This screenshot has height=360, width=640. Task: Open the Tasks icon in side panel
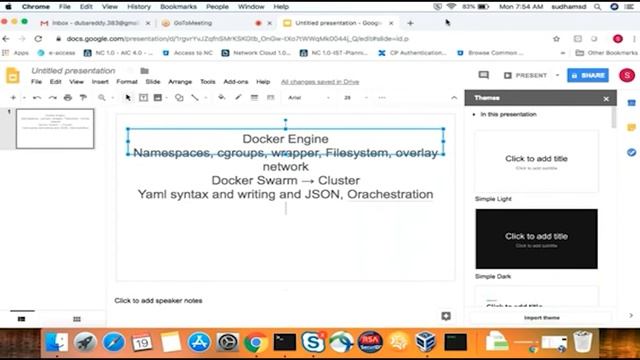coord(631,152)
